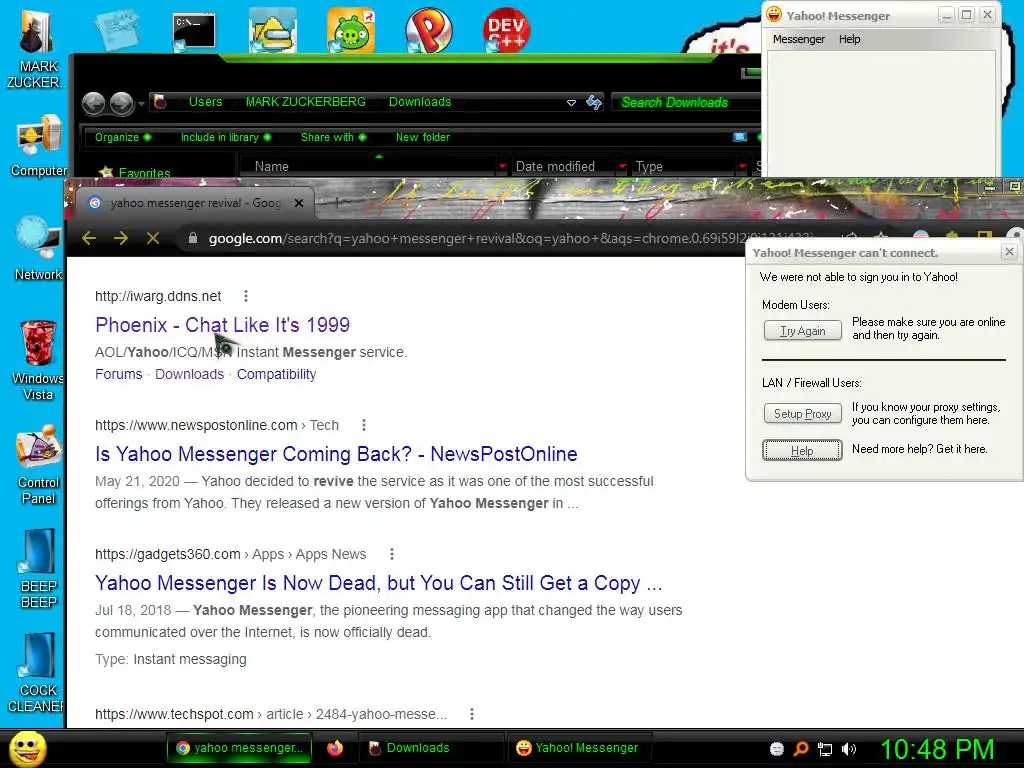Go back in the Chrome browser

(x=89, y=238)
